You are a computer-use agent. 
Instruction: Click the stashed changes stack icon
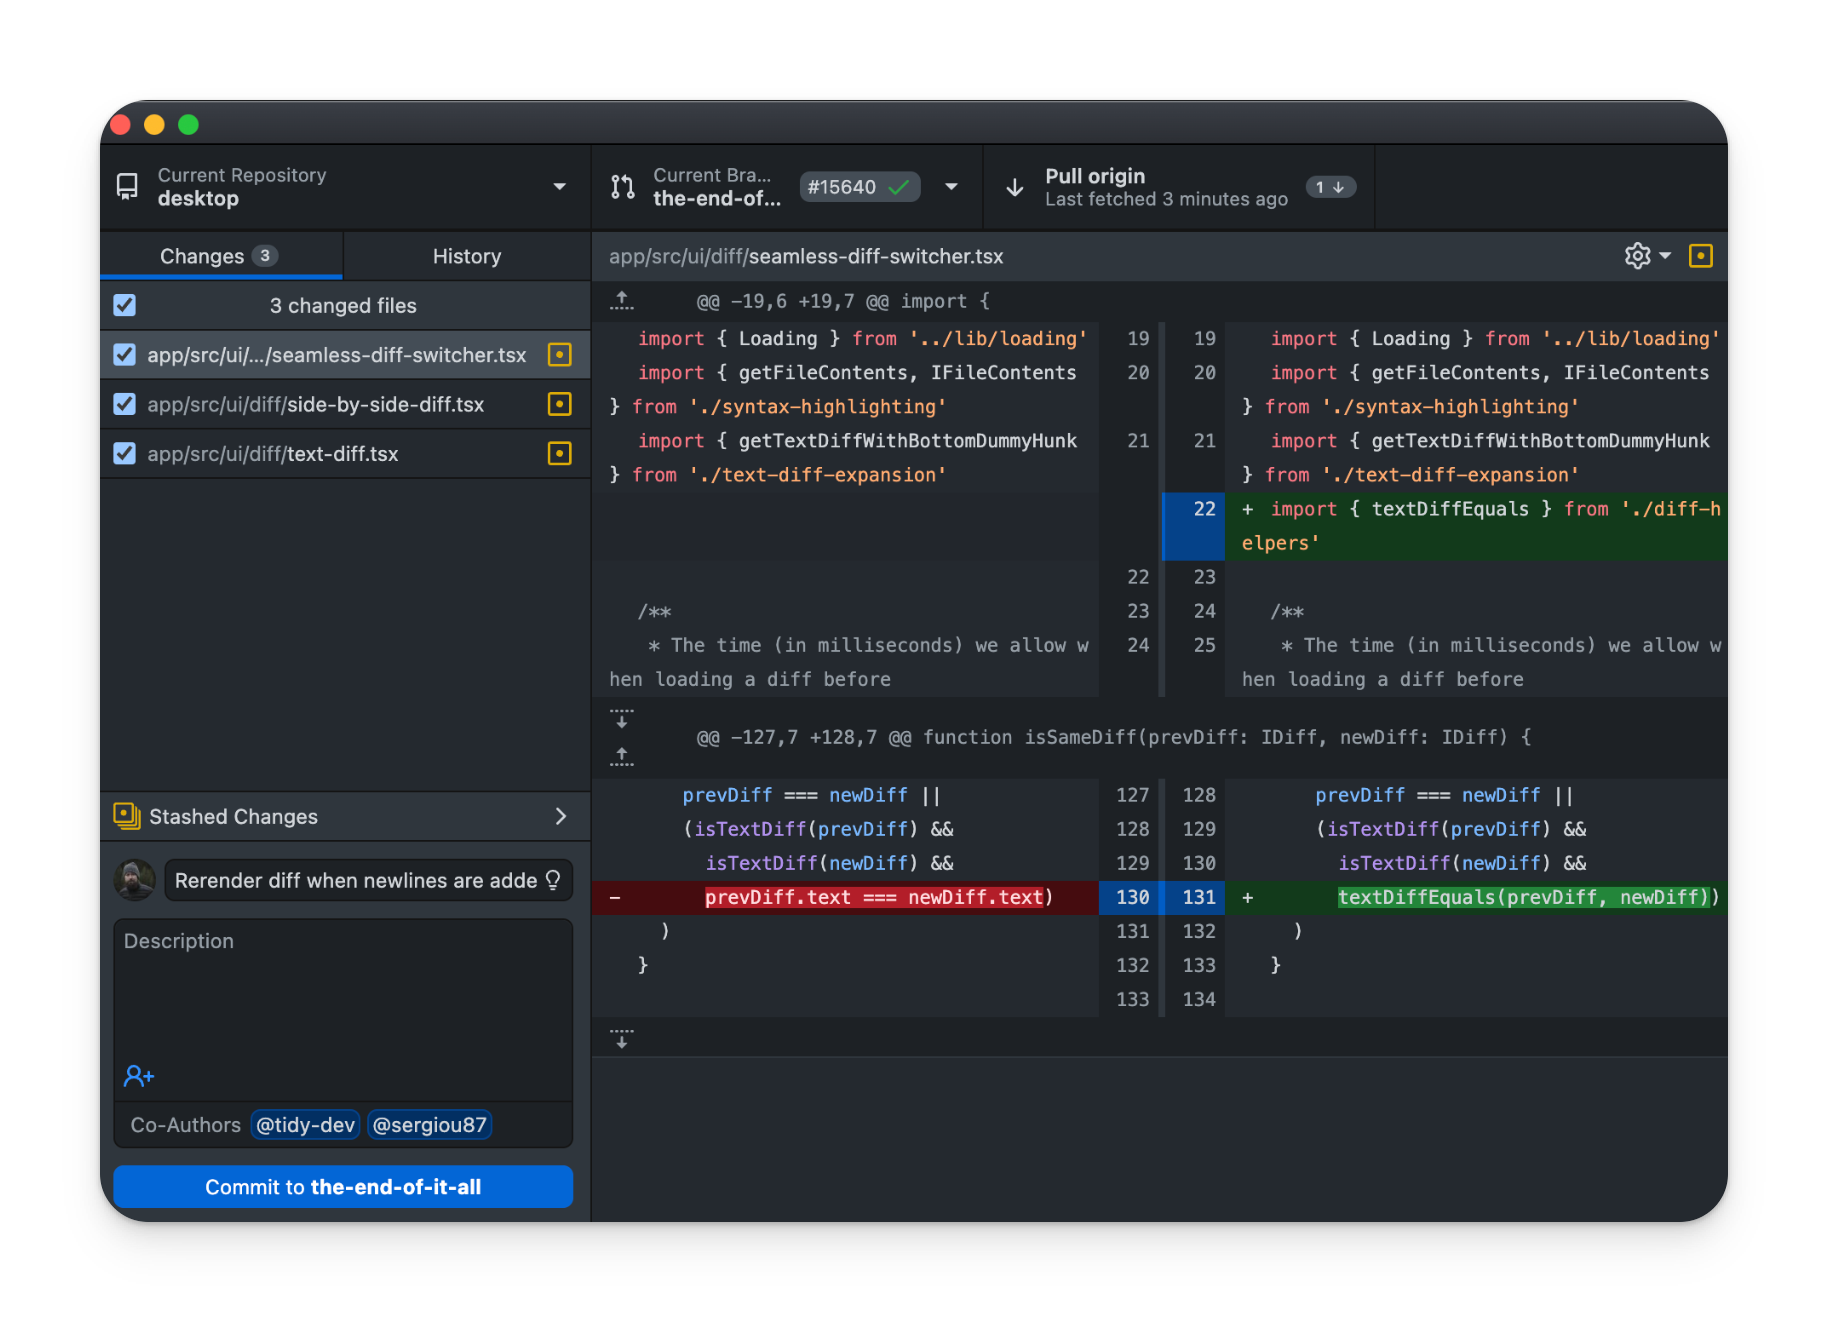(125, 816)
